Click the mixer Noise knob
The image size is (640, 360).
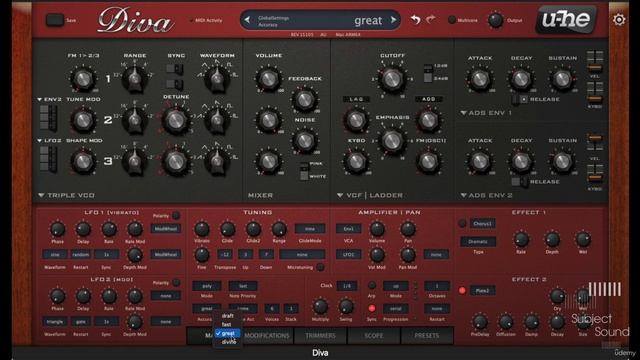304,140
